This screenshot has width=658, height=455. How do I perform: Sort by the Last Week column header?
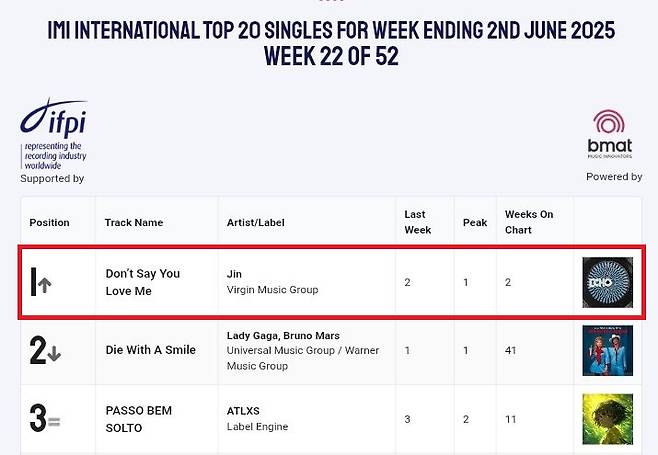click(418, 222)
